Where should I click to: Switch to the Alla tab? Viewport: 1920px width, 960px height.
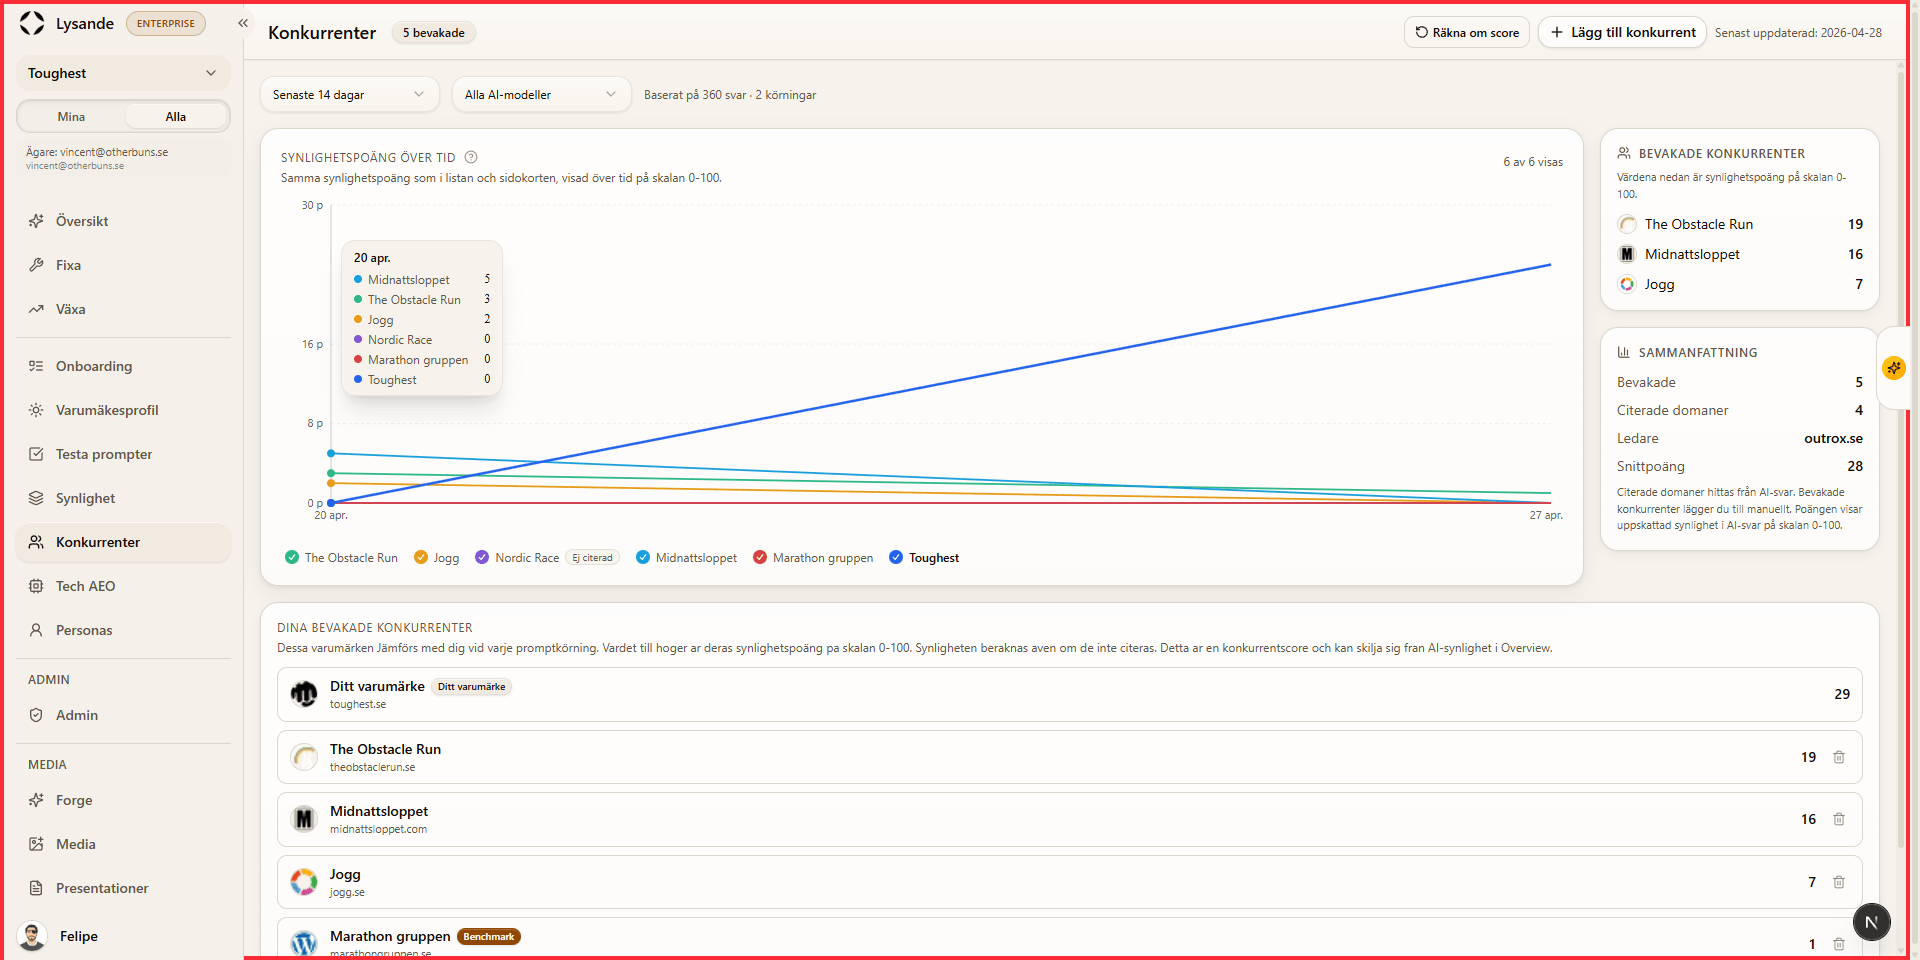(x=176, y=117)
